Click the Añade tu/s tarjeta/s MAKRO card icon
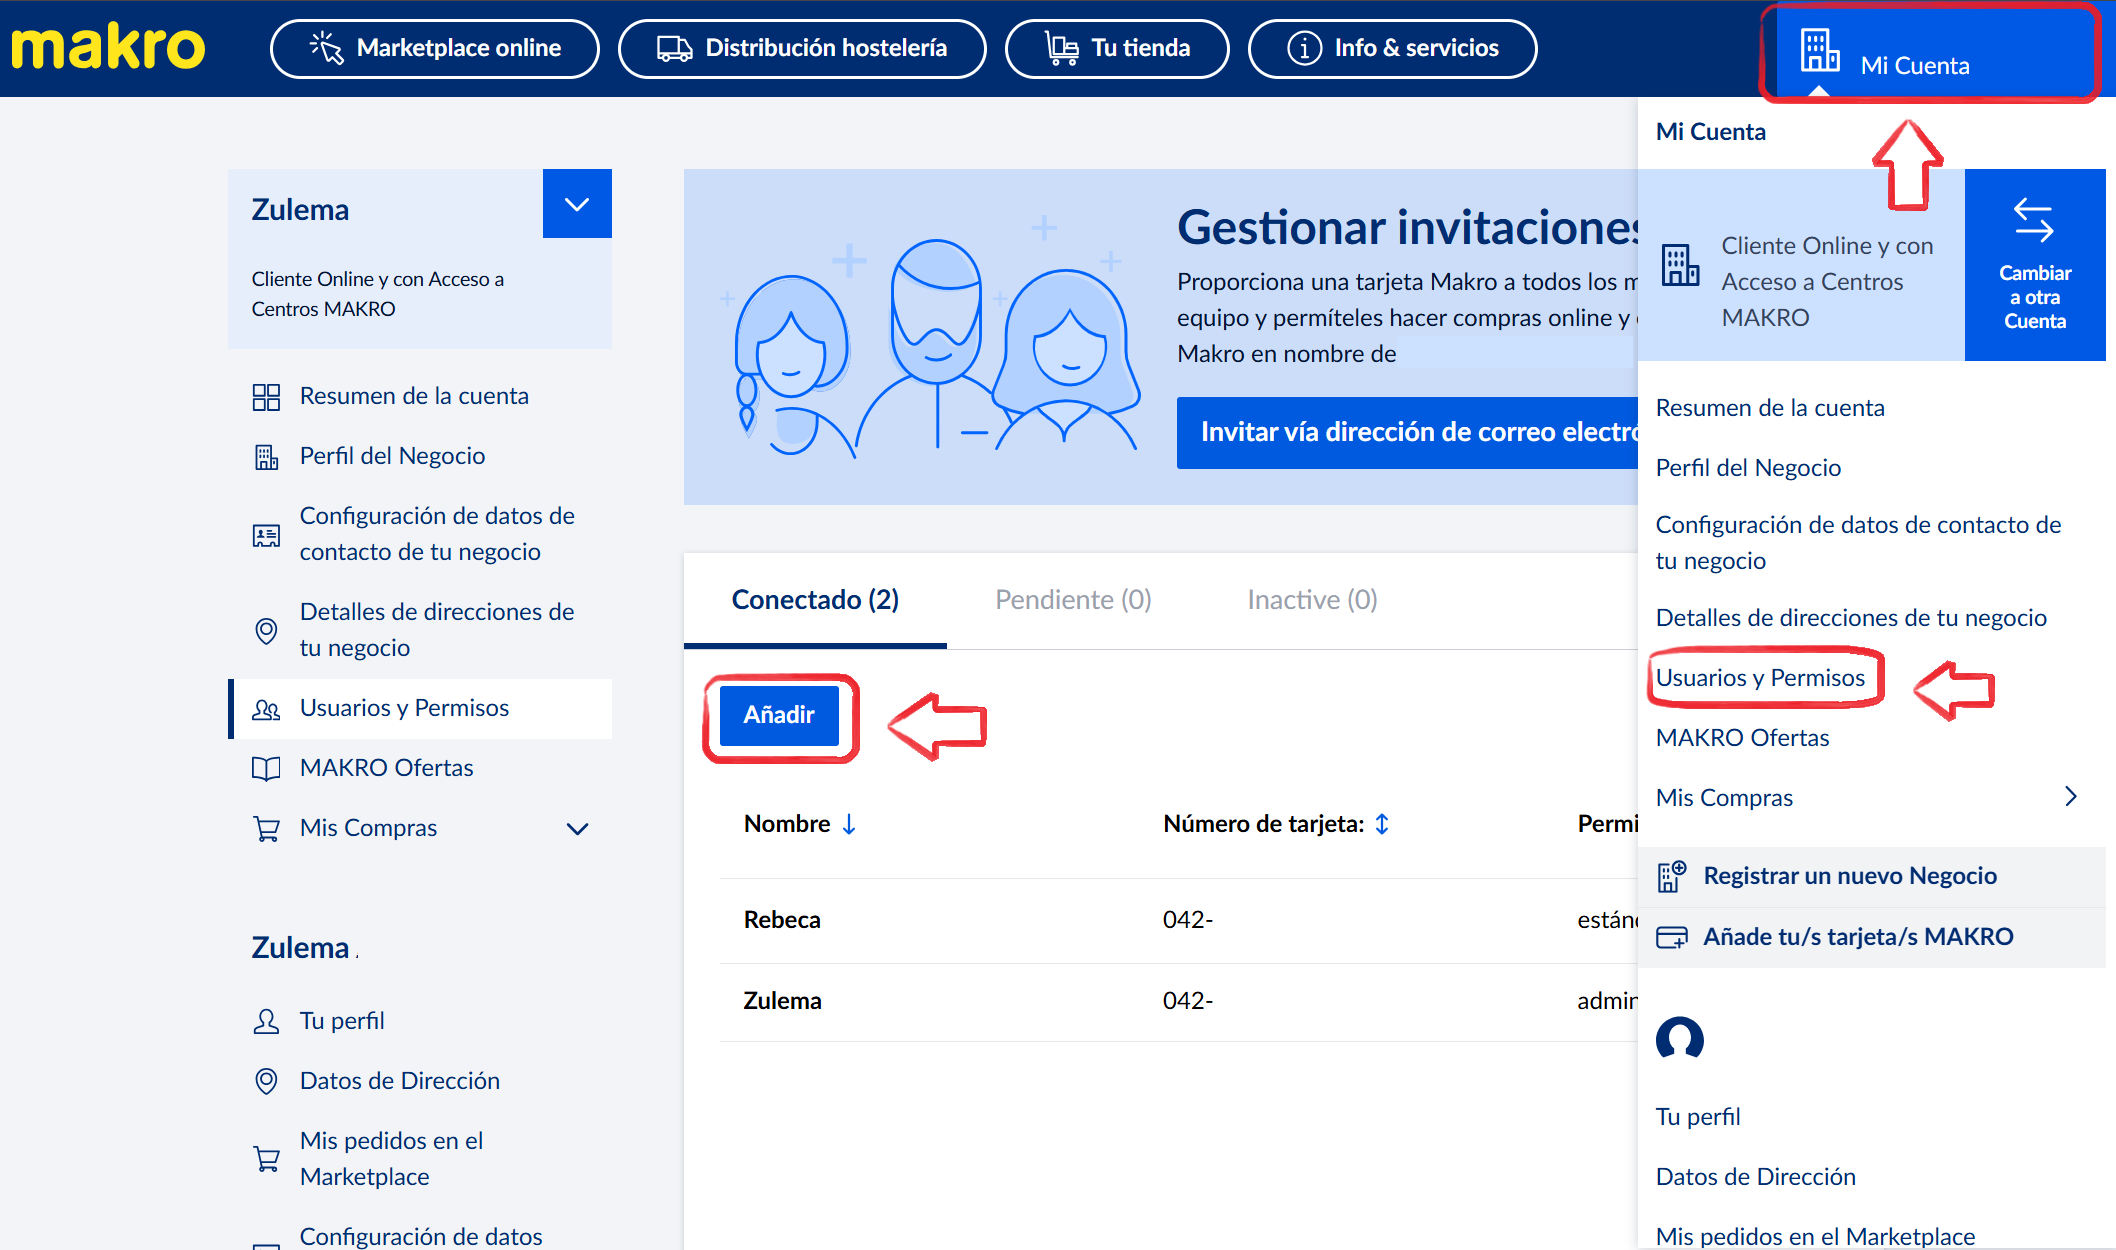Viewport: 2116px width, 1250px height. tap(1672, 937)
